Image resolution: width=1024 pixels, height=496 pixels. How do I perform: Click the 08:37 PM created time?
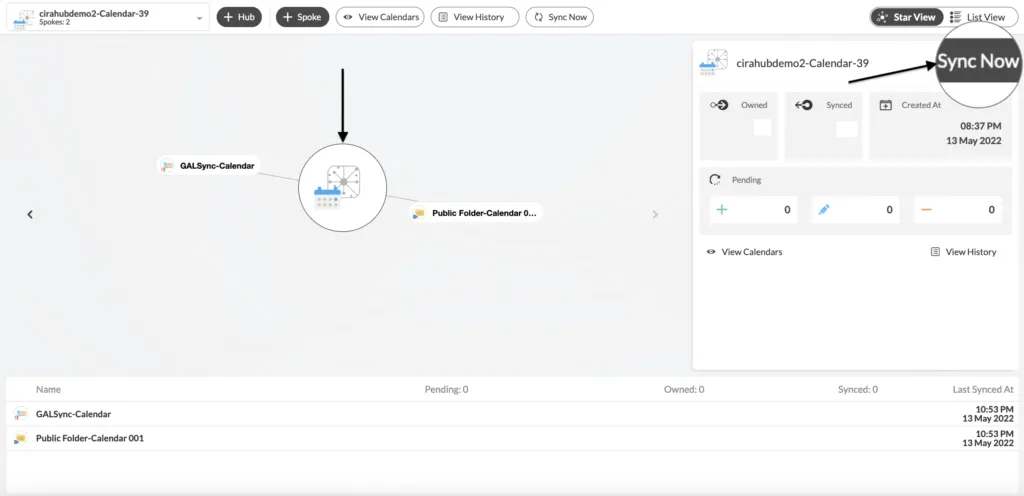[x=980, y=125]
